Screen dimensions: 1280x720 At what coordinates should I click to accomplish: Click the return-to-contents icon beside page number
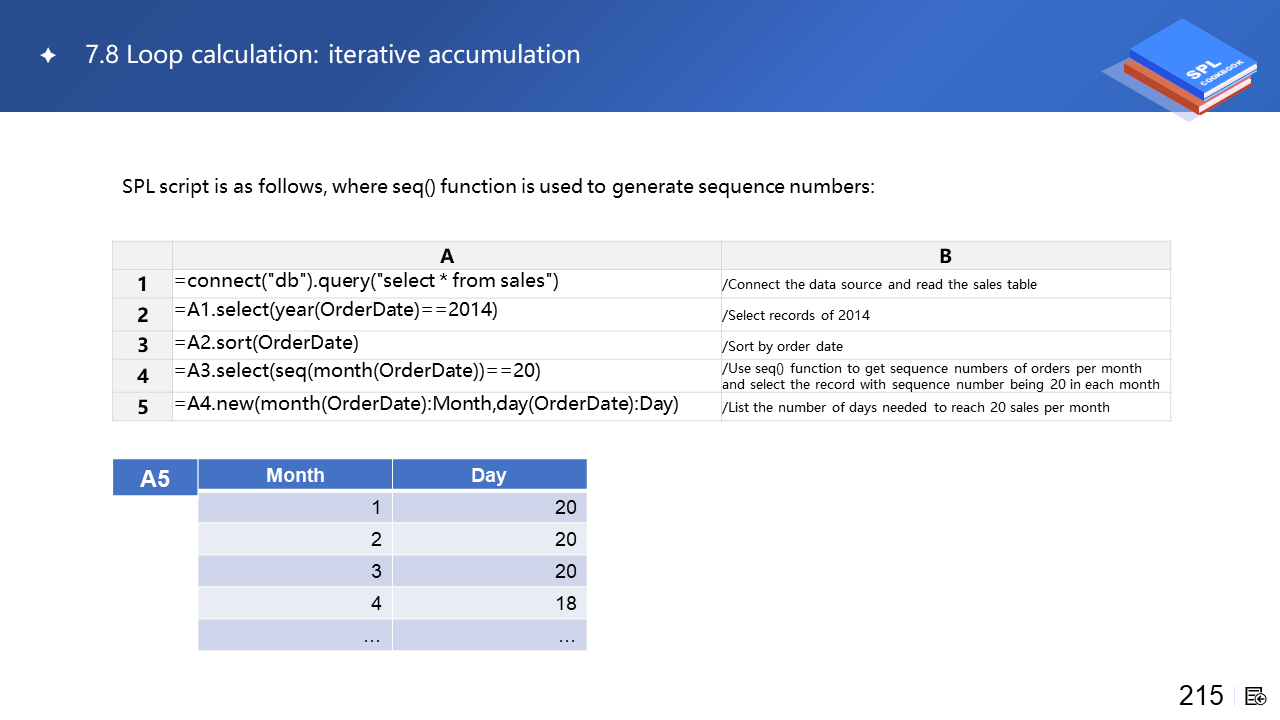1256,696
